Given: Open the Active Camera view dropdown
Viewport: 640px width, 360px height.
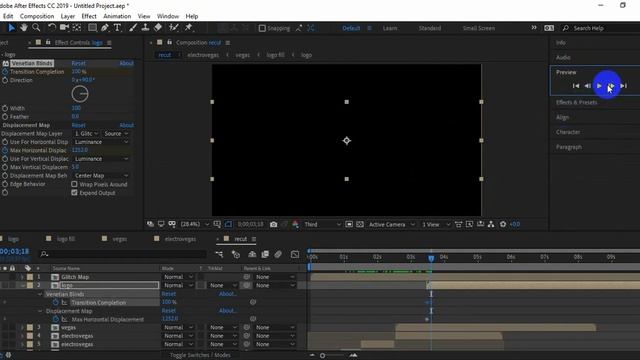Looking at the screenshot, I should [391, 224].
